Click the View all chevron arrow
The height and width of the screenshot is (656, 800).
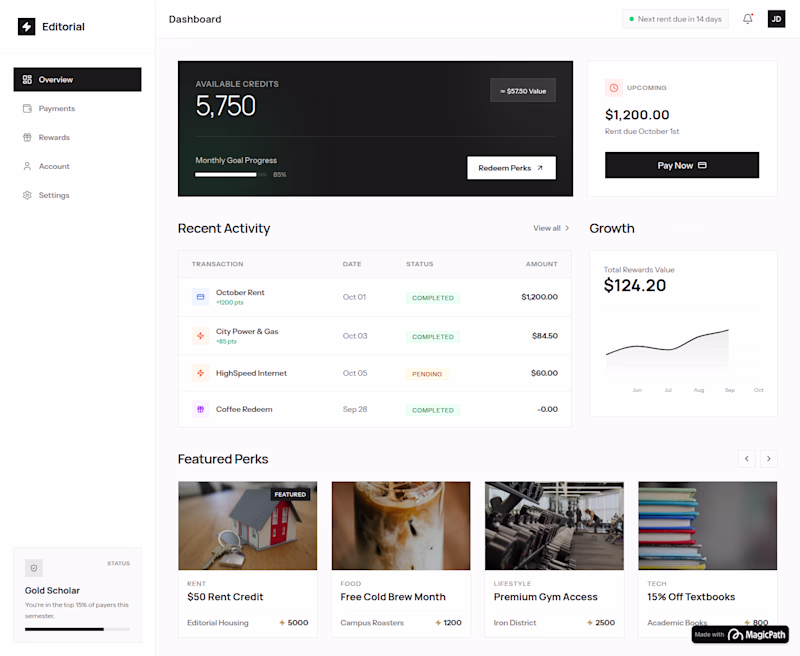(x=567, y=228)
